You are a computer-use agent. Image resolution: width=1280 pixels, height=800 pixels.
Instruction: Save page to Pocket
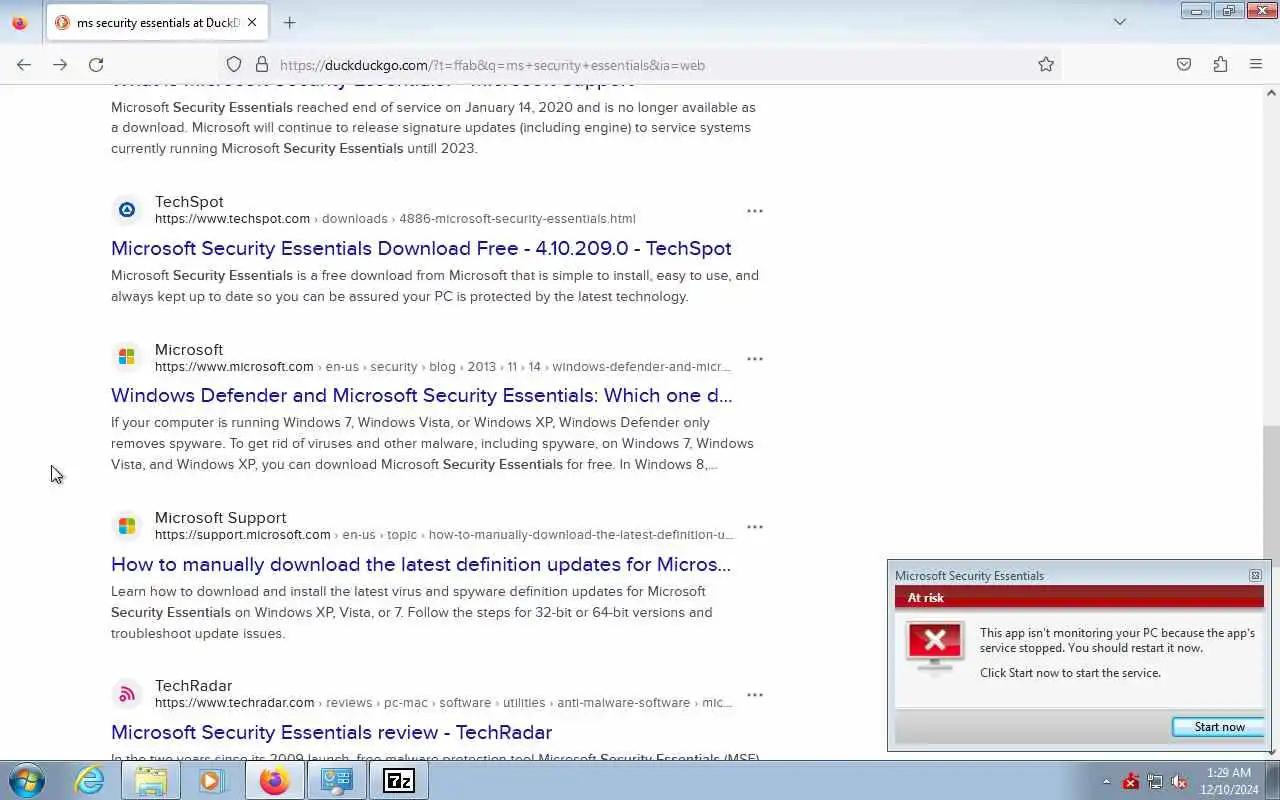click(x=1184, y=65)
